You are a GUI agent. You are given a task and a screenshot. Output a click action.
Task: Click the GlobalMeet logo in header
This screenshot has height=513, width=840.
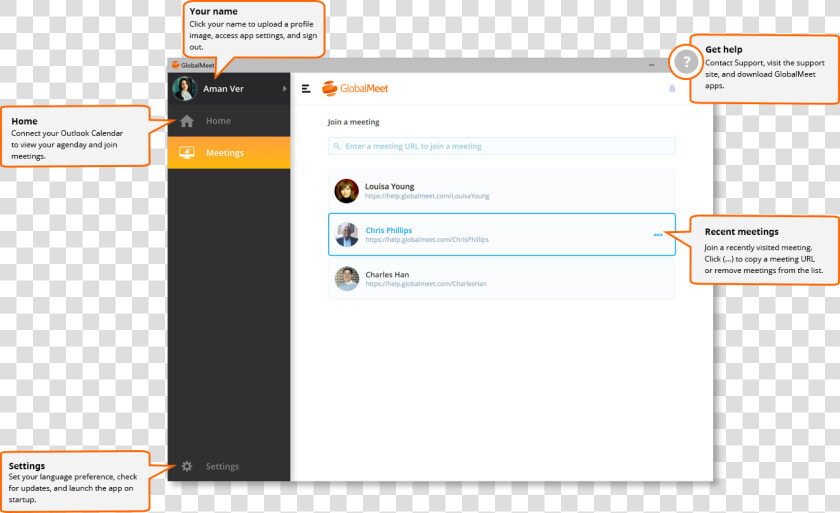tap(355, 88)
